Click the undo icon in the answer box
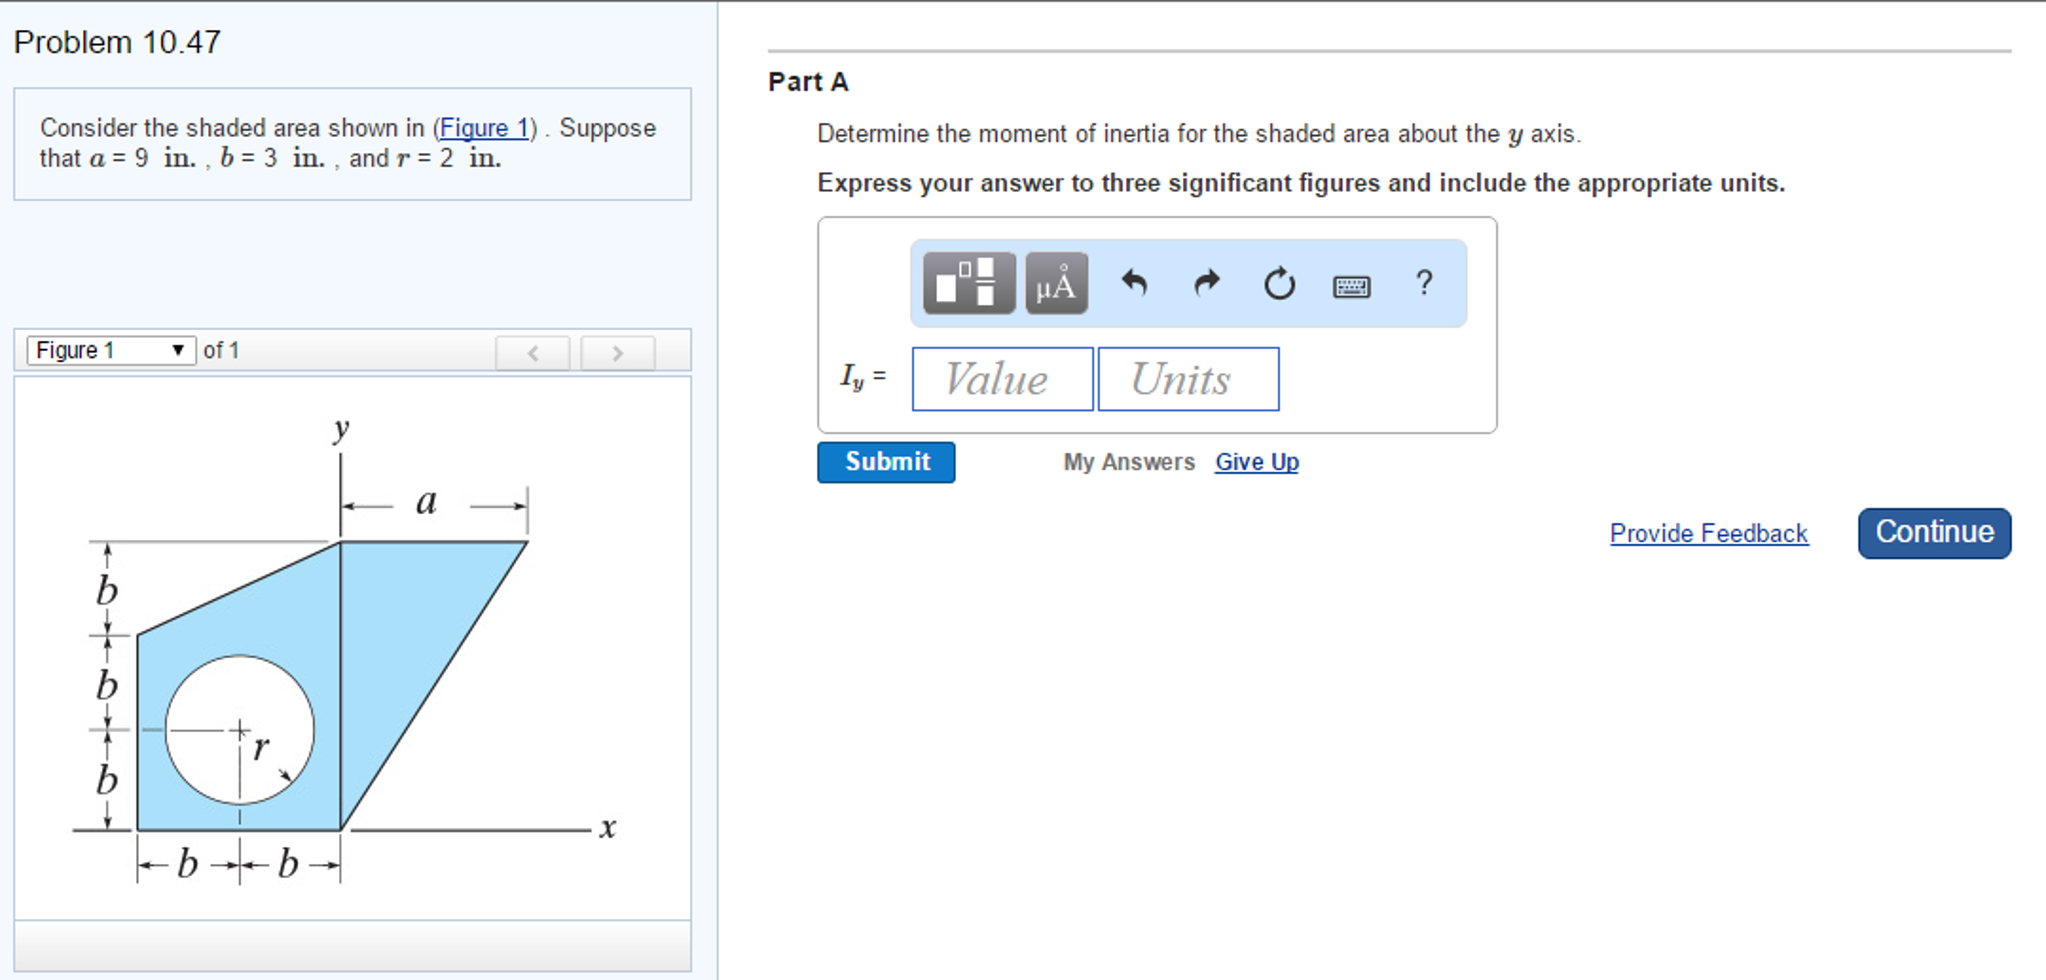The height and width of the screenshot is (980, 2046). coord(1135,283)
